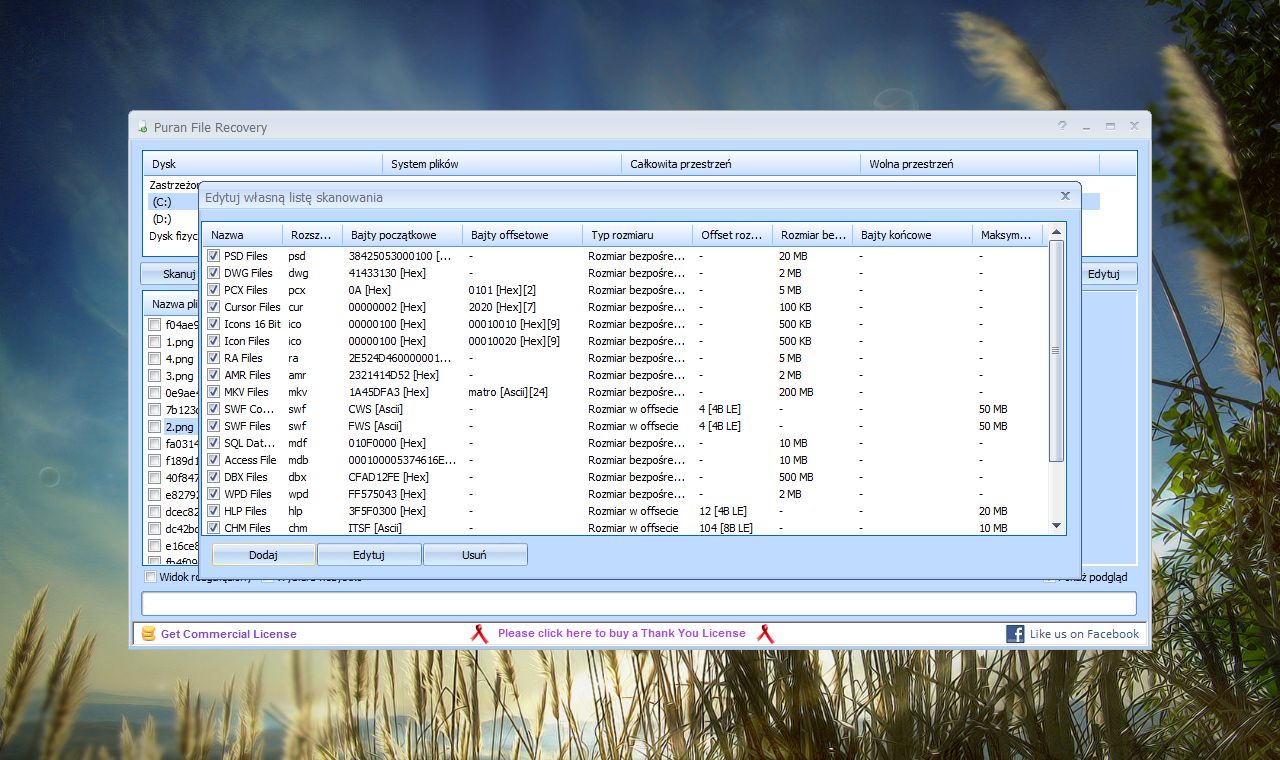
Task: Toggle the Icons 16 Bit checkbox
Action: [x=213, y=324]
